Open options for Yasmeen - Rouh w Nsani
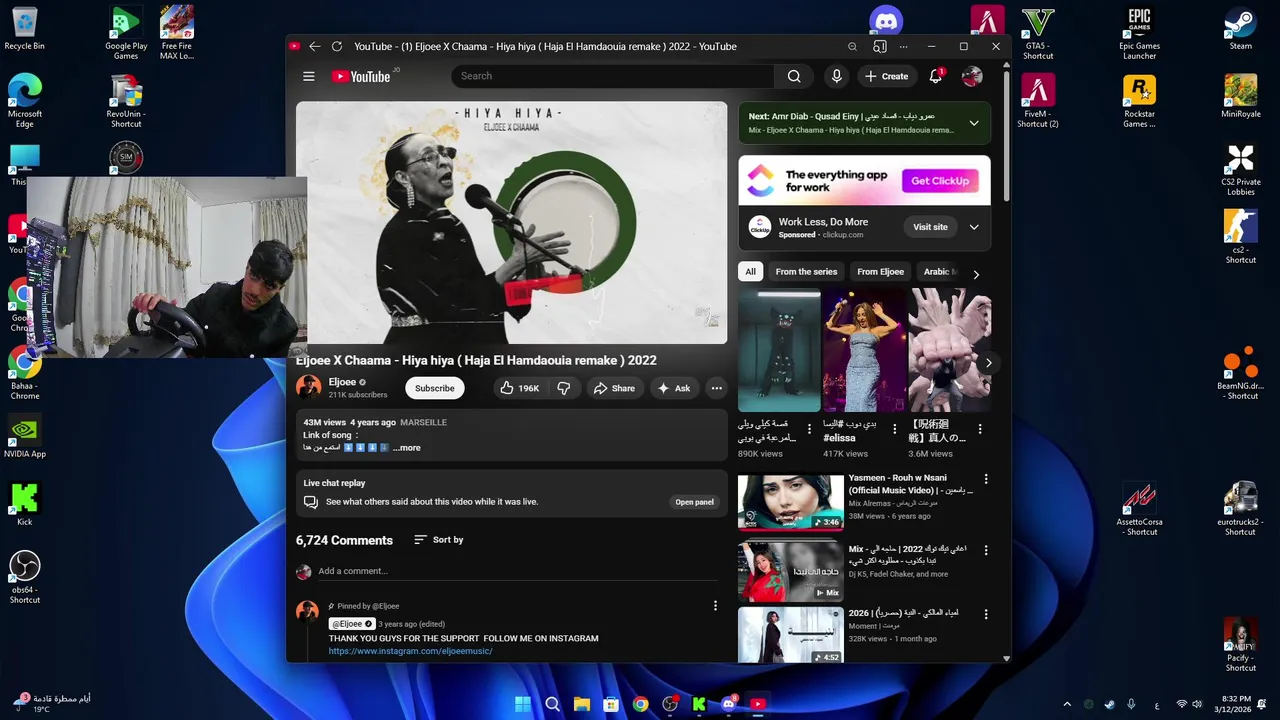This screenshot has width=1280, height=720. 986,479
